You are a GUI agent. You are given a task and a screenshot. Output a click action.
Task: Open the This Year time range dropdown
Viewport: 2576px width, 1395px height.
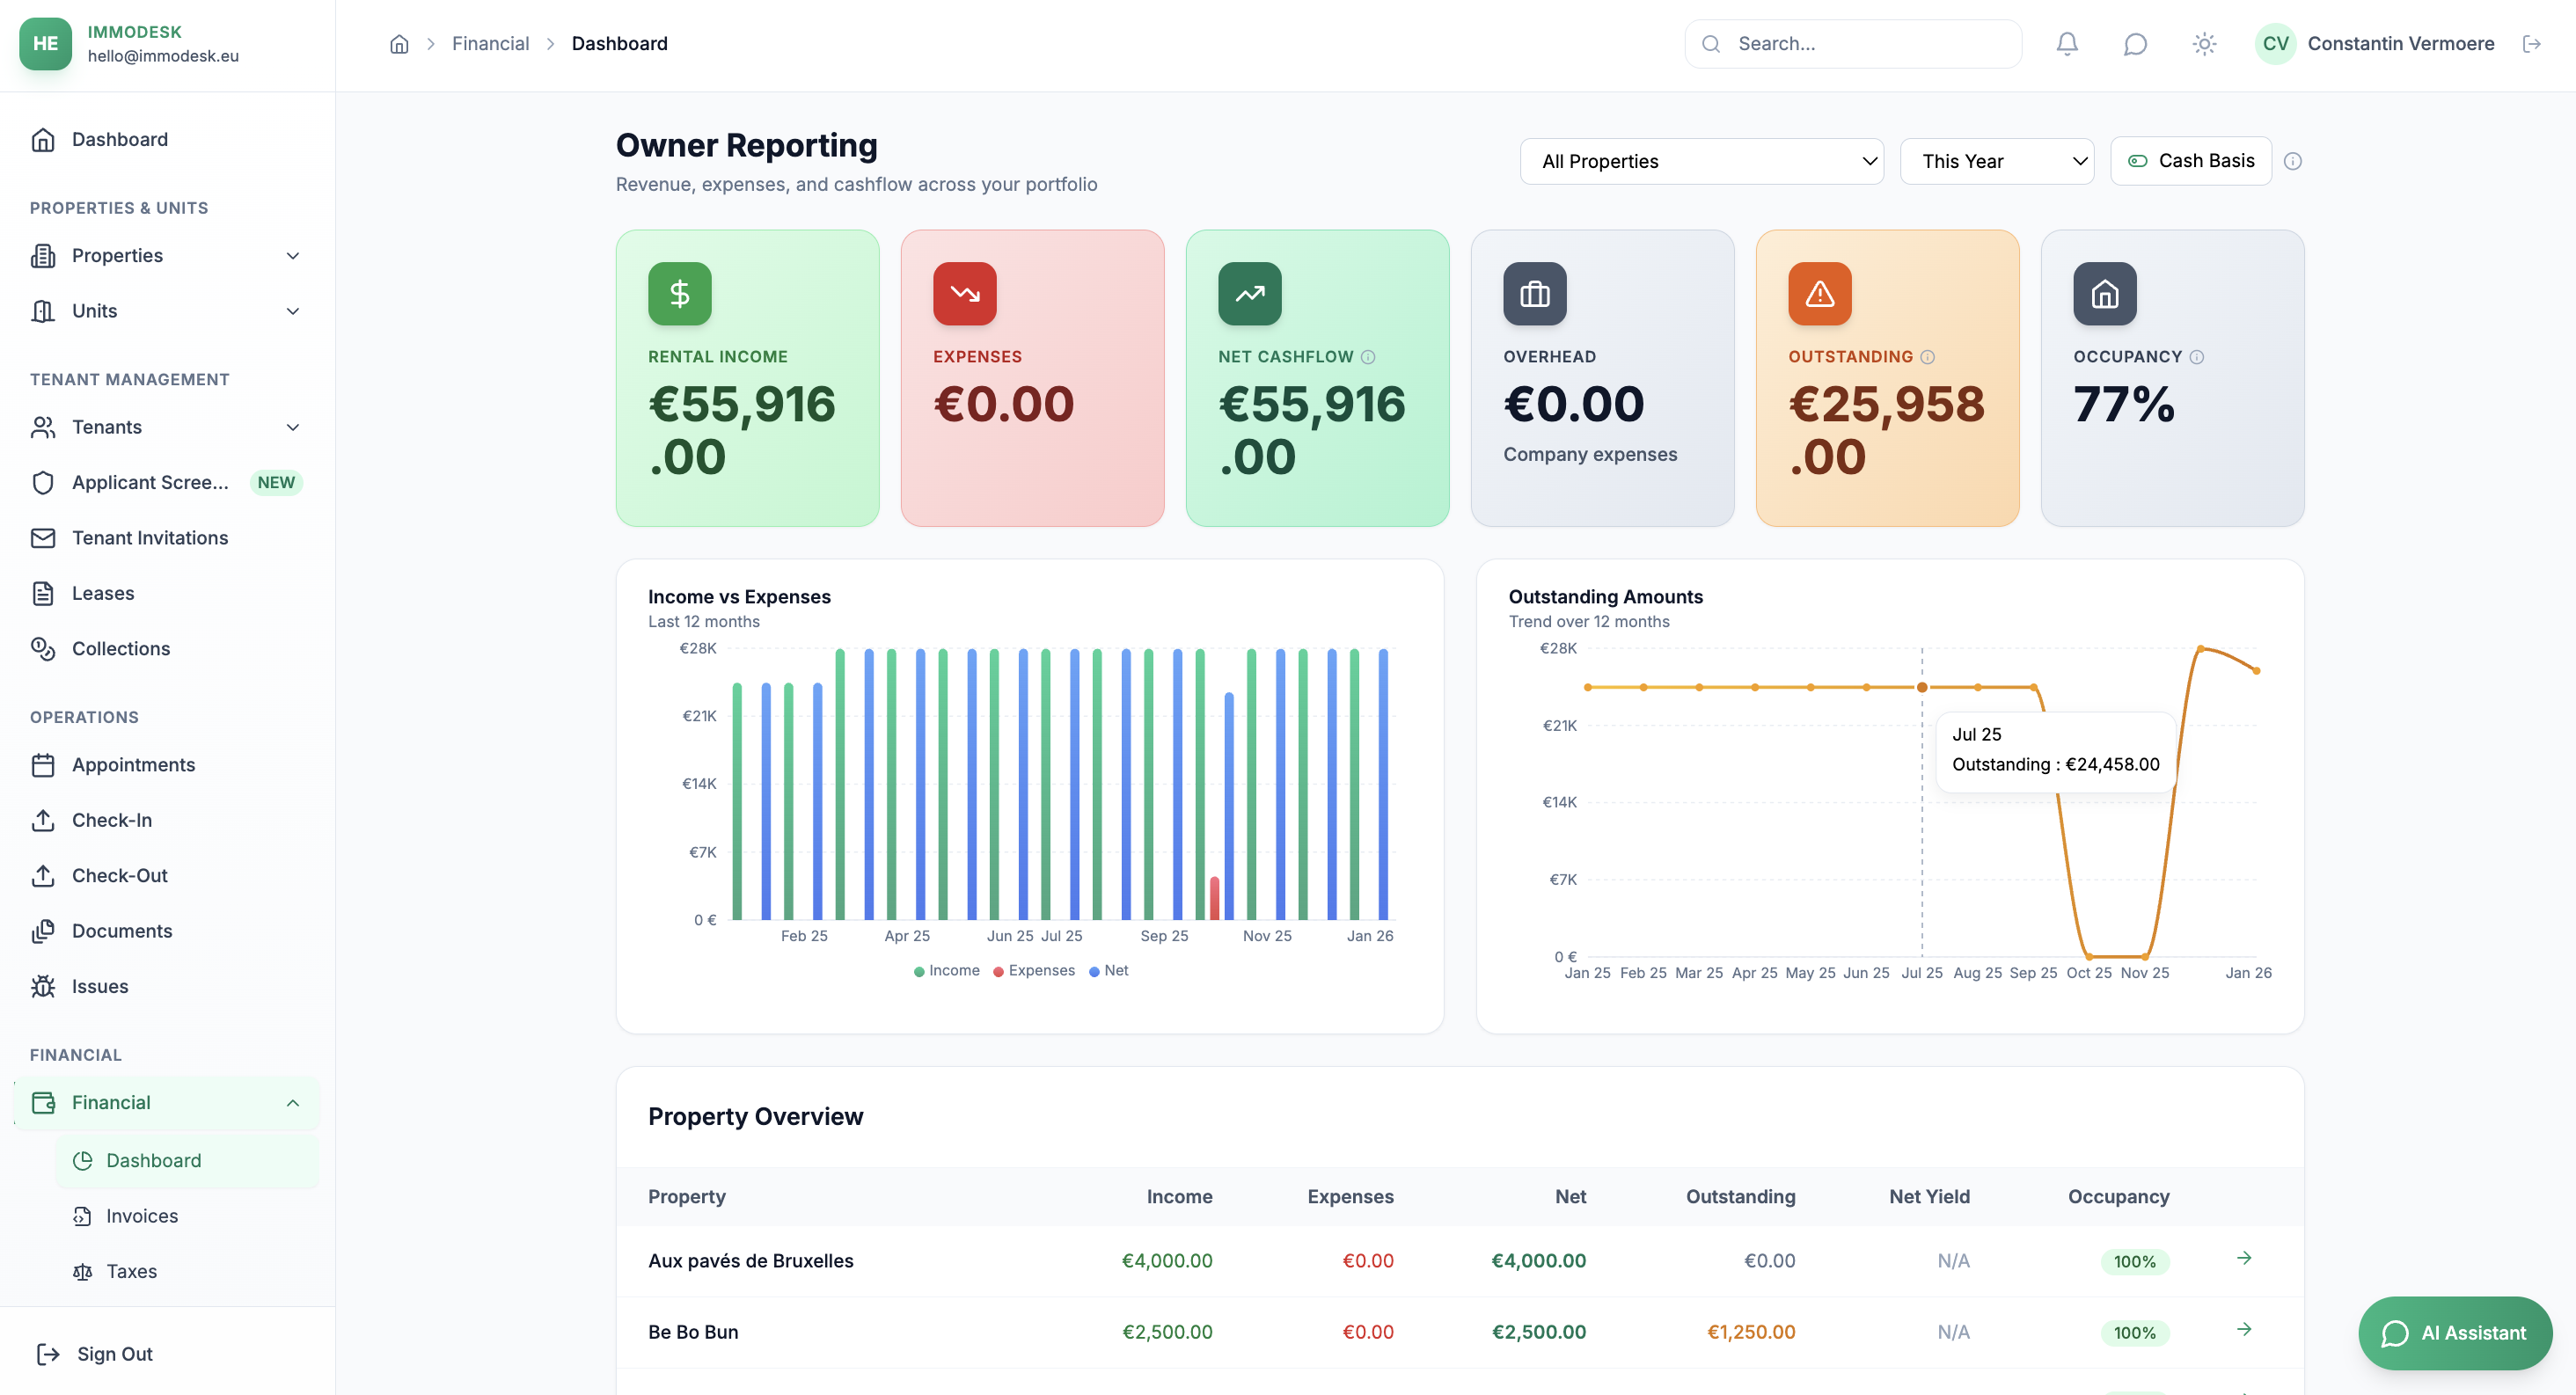point(1996,160)
